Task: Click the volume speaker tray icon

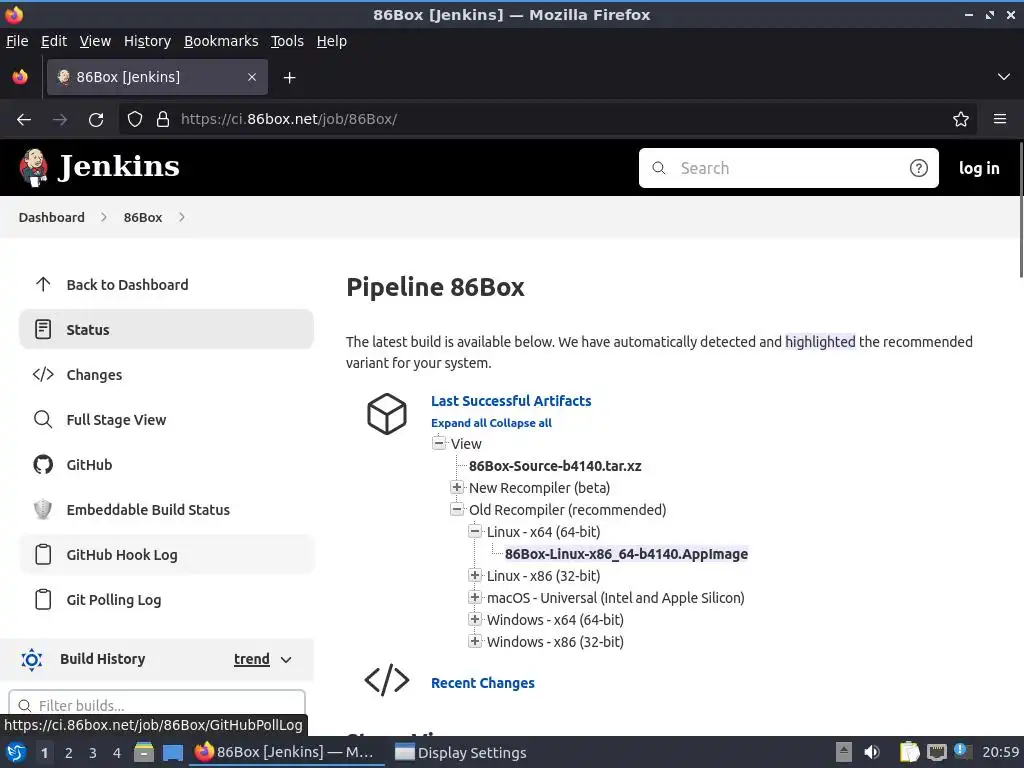Action: click(x=872, y=752)
